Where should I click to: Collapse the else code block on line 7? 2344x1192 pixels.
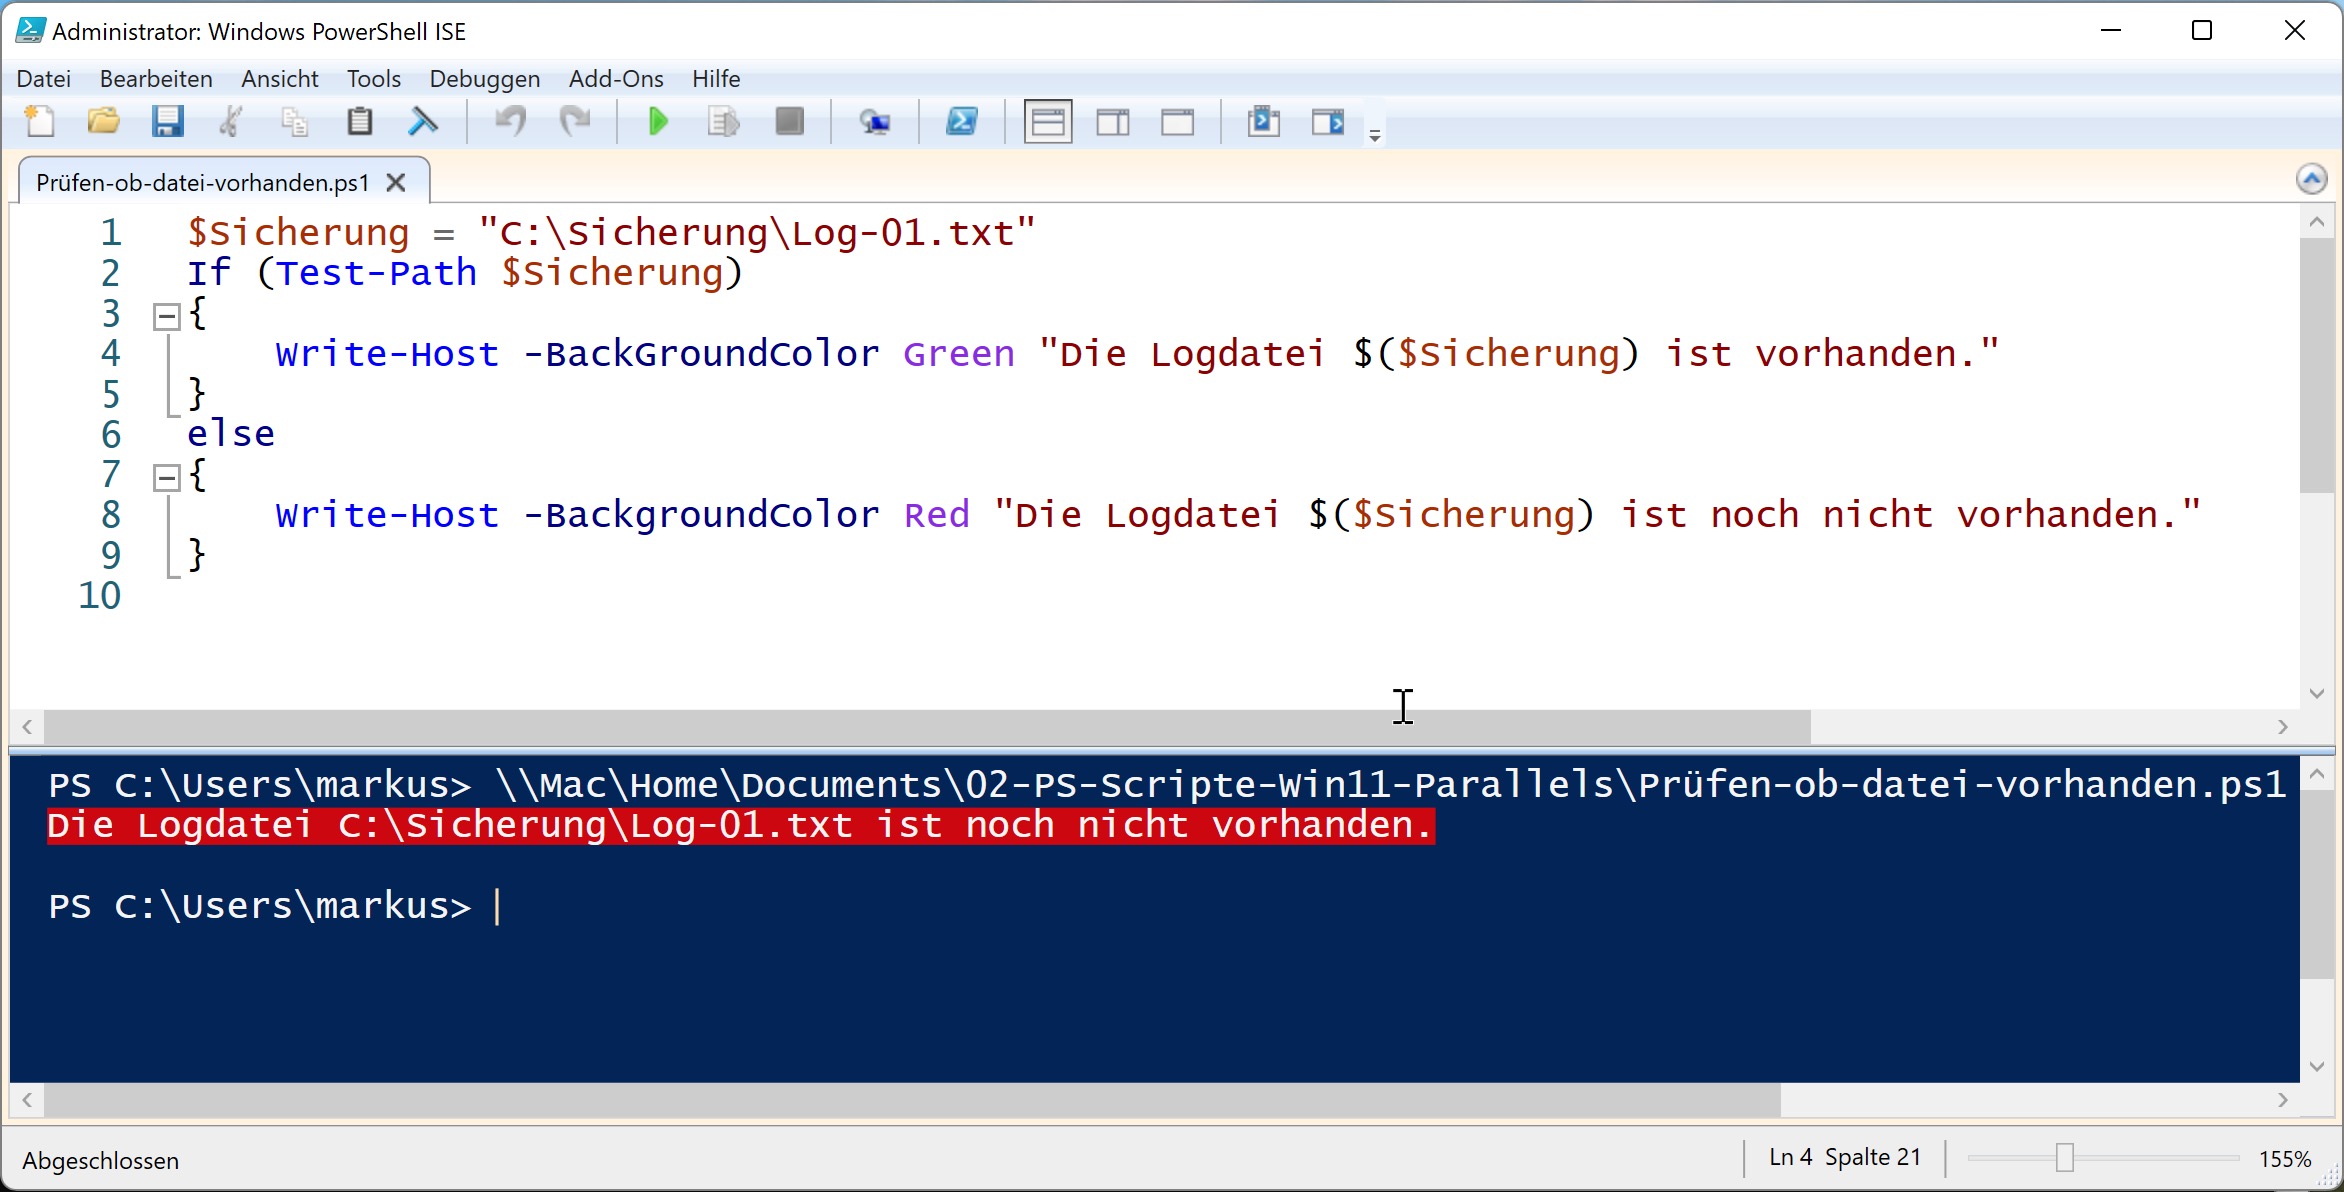pyautogui.click(x=166, y=478)
